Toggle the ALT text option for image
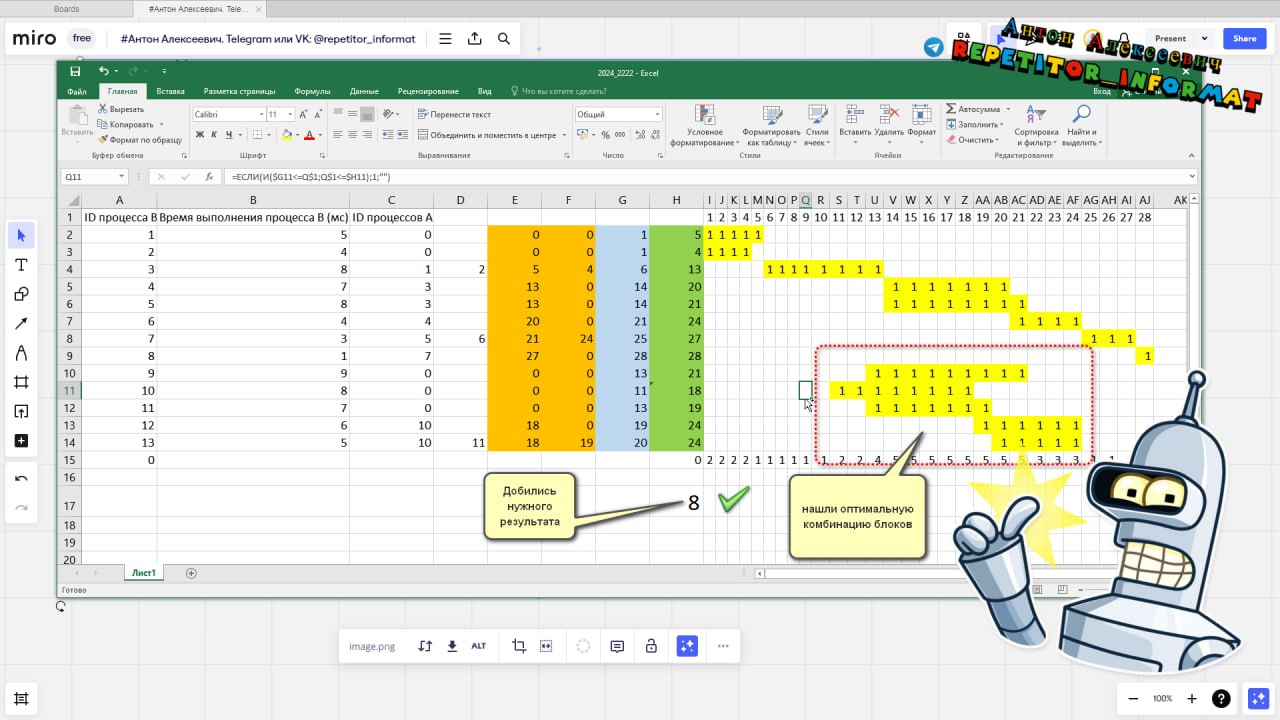The width and height of the screenshot is (1280, 720). pos(479,646)
